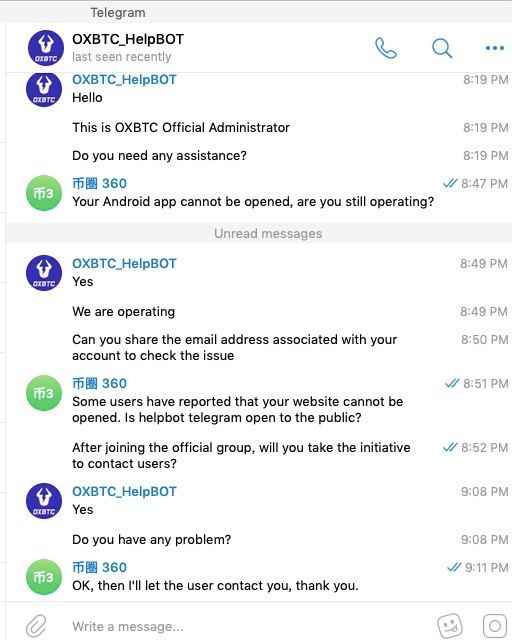
Task: Click the green 币3 avatar at 8:47 PM
Action: pos(44,193)
